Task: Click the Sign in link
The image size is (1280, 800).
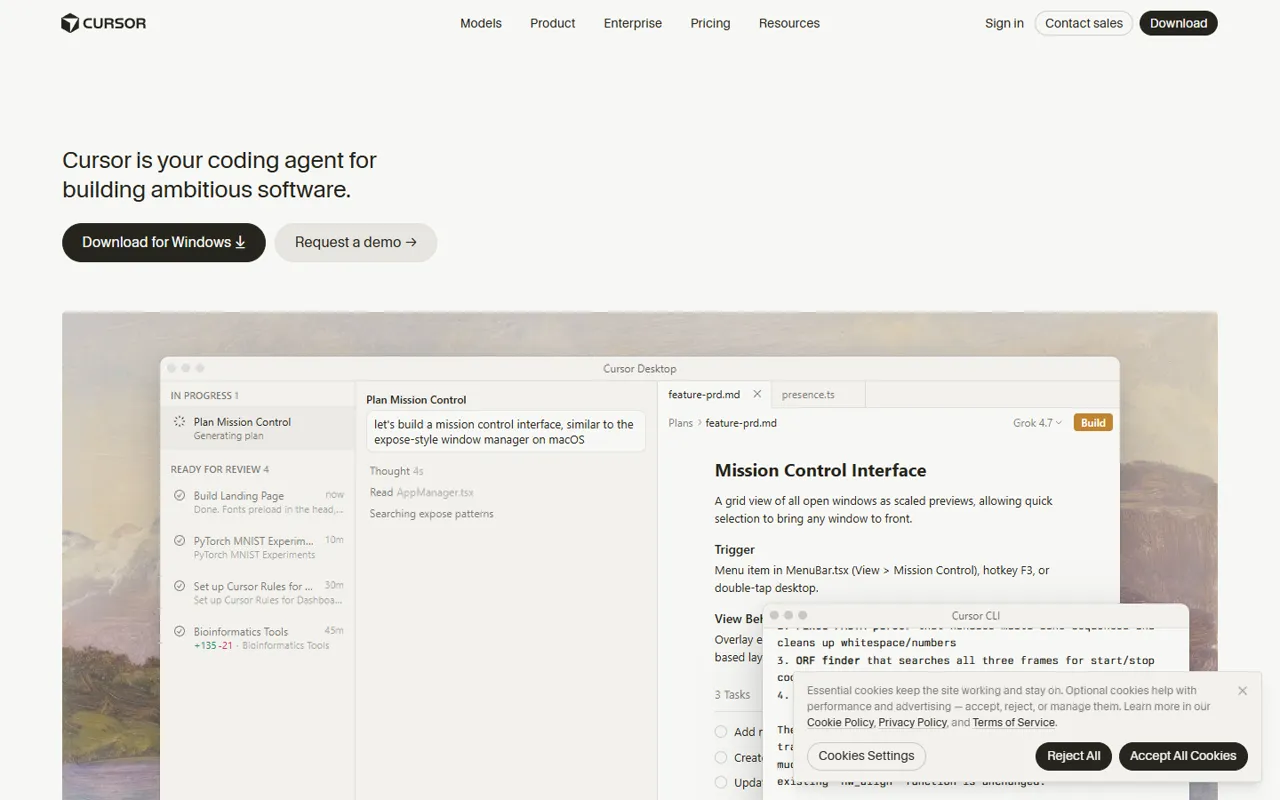Action: [1004, 23]
